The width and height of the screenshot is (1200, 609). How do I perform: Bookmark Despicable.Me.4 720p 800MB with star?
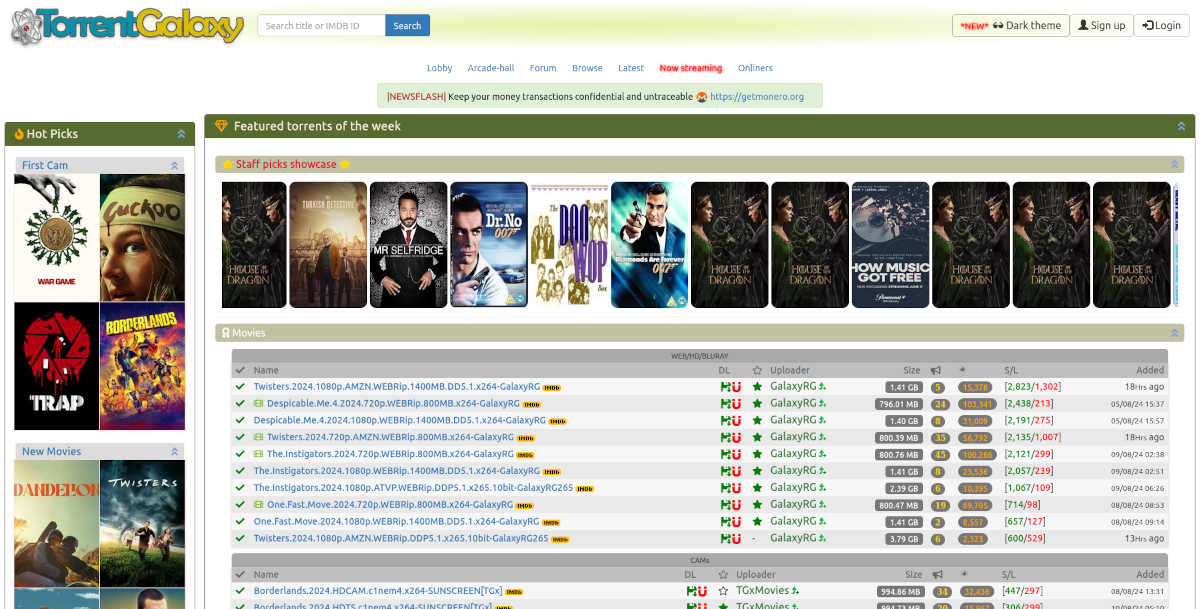tap(757, 403)
